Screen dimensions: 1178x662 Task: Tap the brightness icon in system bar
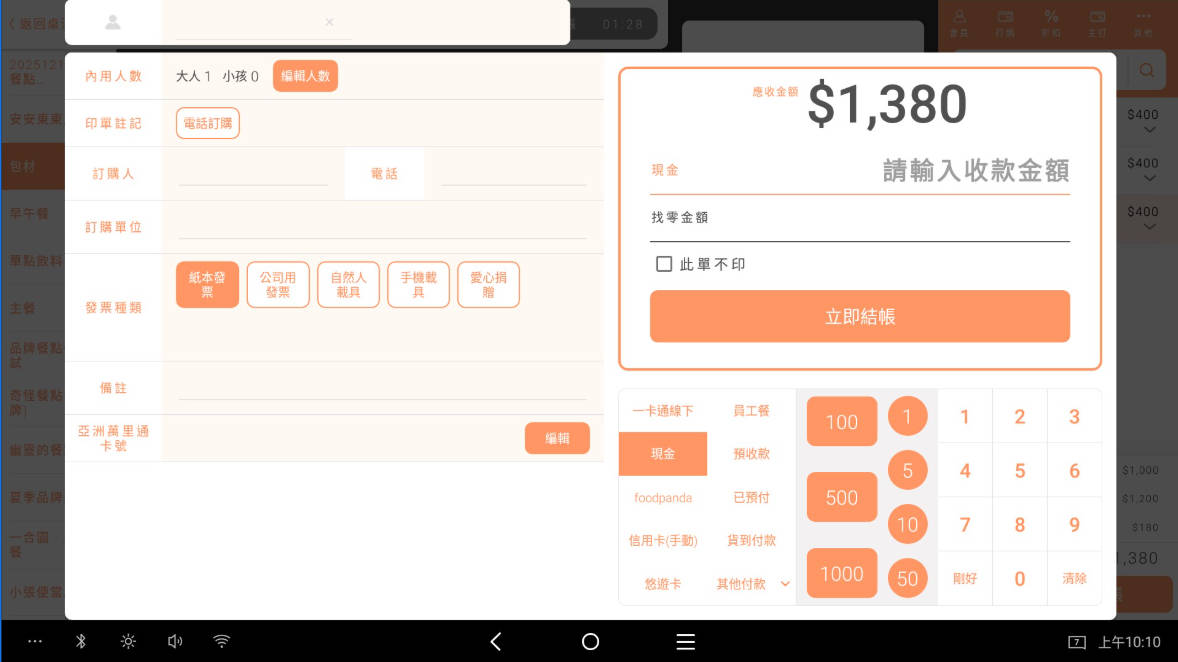tap(128, 642)
